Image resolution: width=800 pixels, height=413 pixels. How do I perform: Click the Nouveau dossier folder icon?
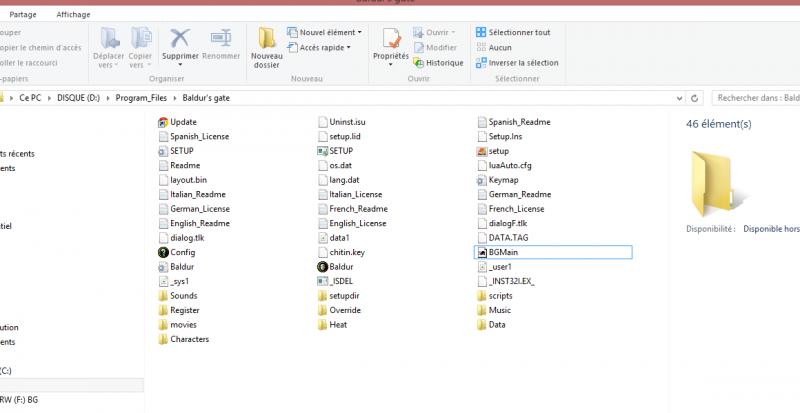(266, 38)
